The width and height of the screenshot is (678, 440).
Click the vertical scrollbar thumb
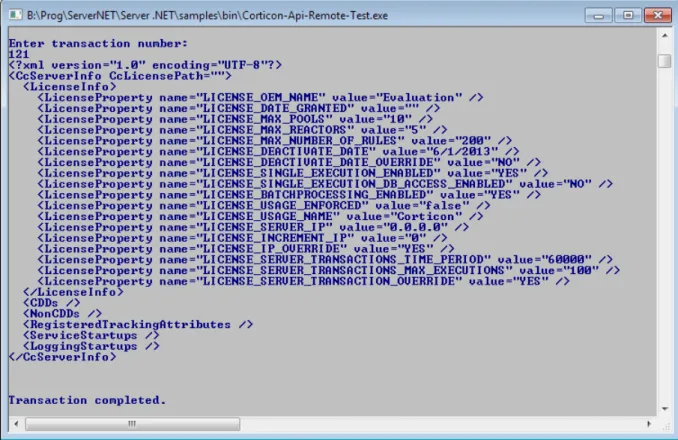point(665,61)
